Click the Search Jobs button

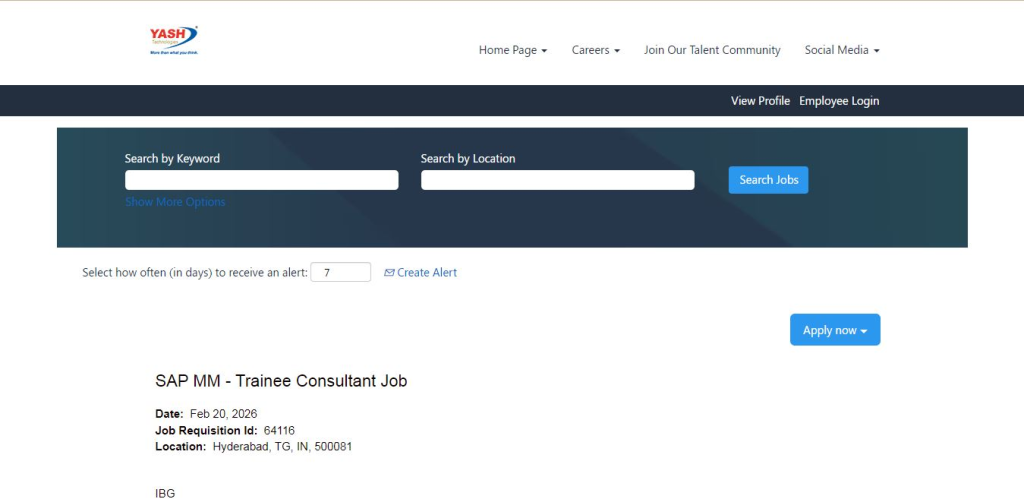pyautogui.click(x=768, y=180)
